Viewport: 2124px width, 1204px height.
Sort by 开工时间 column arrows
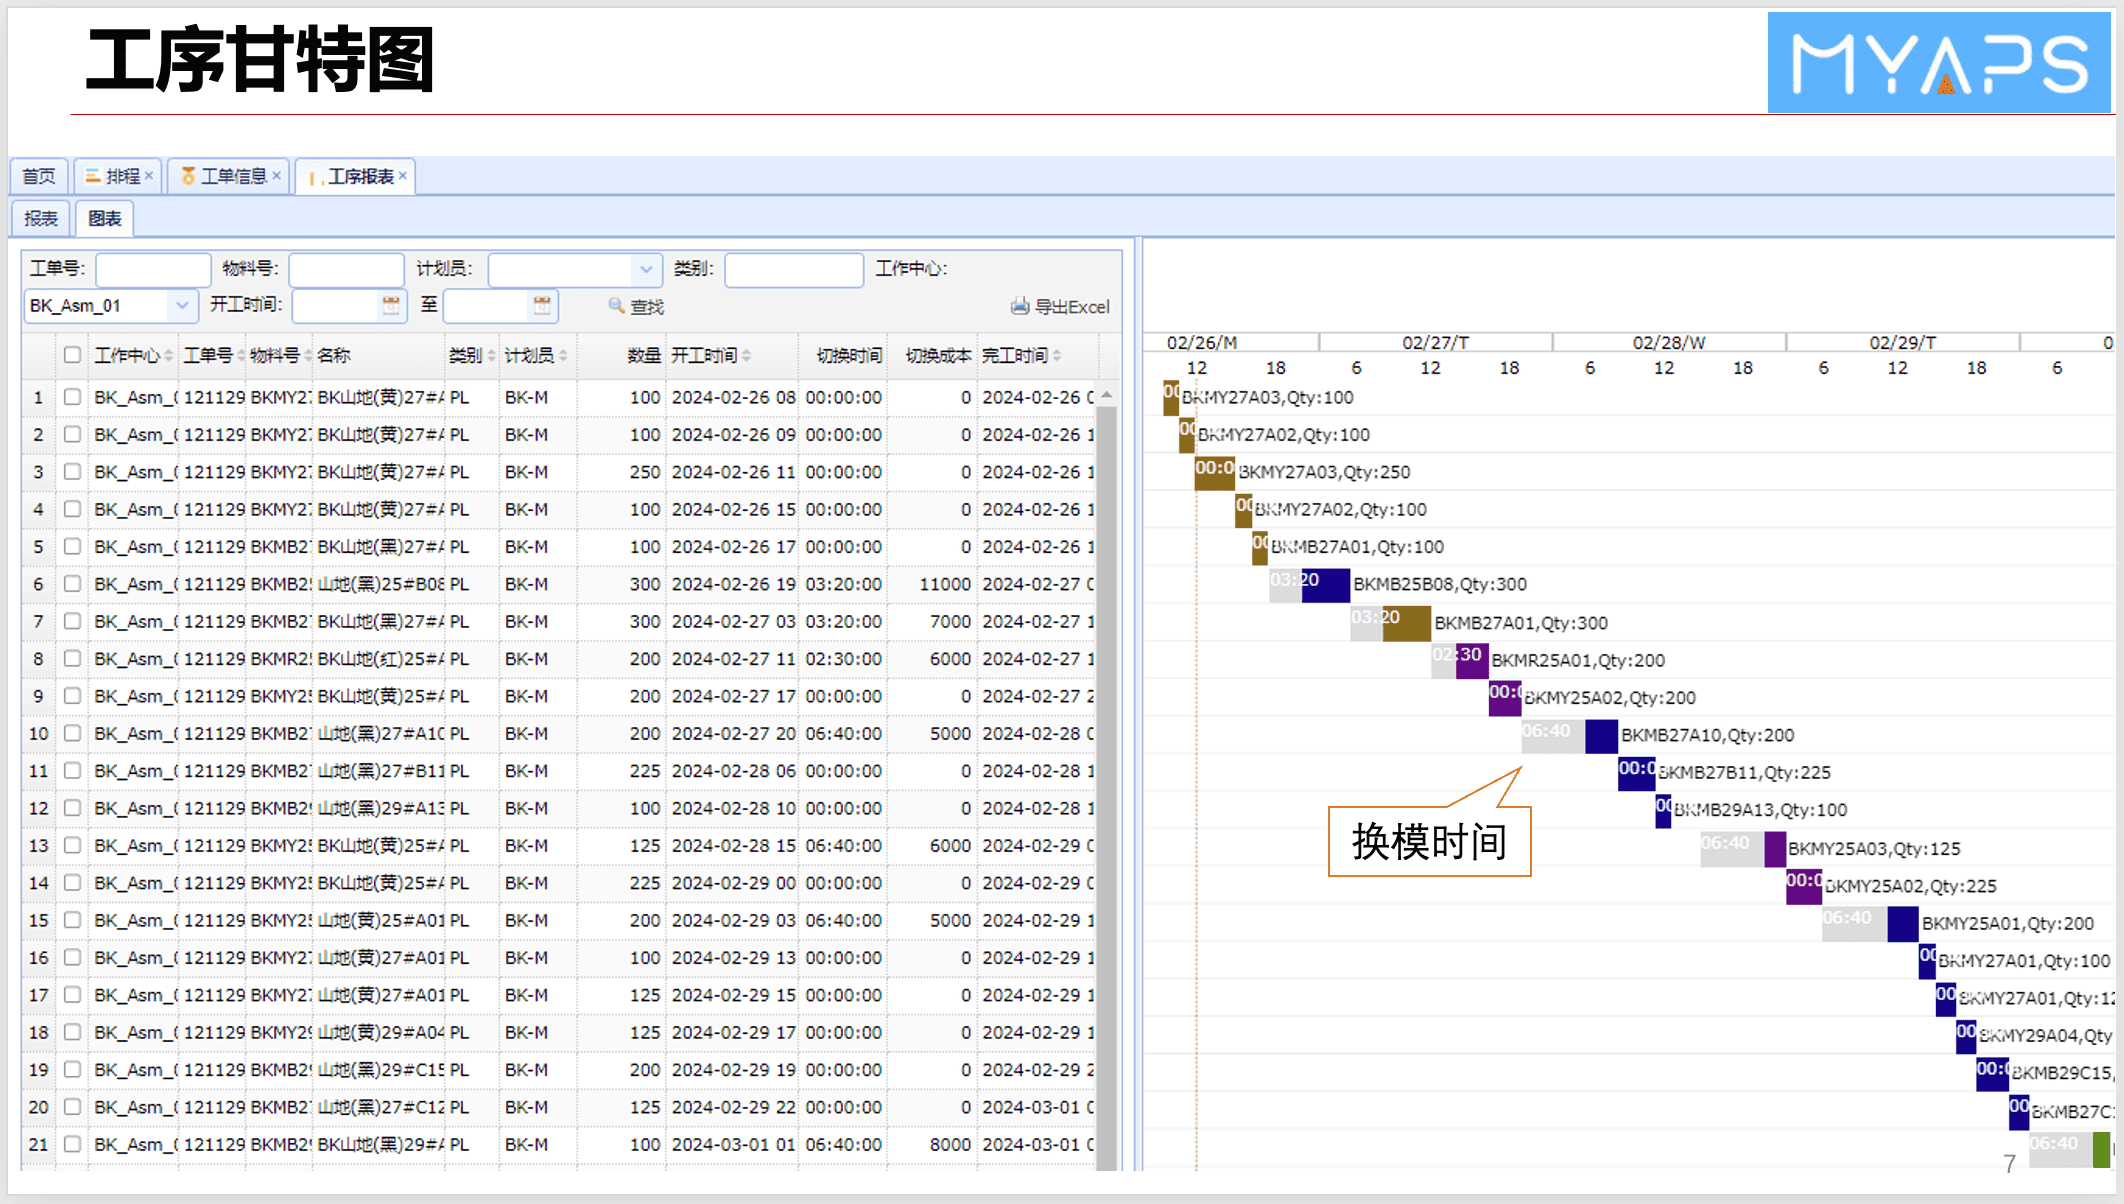[747, 356]
